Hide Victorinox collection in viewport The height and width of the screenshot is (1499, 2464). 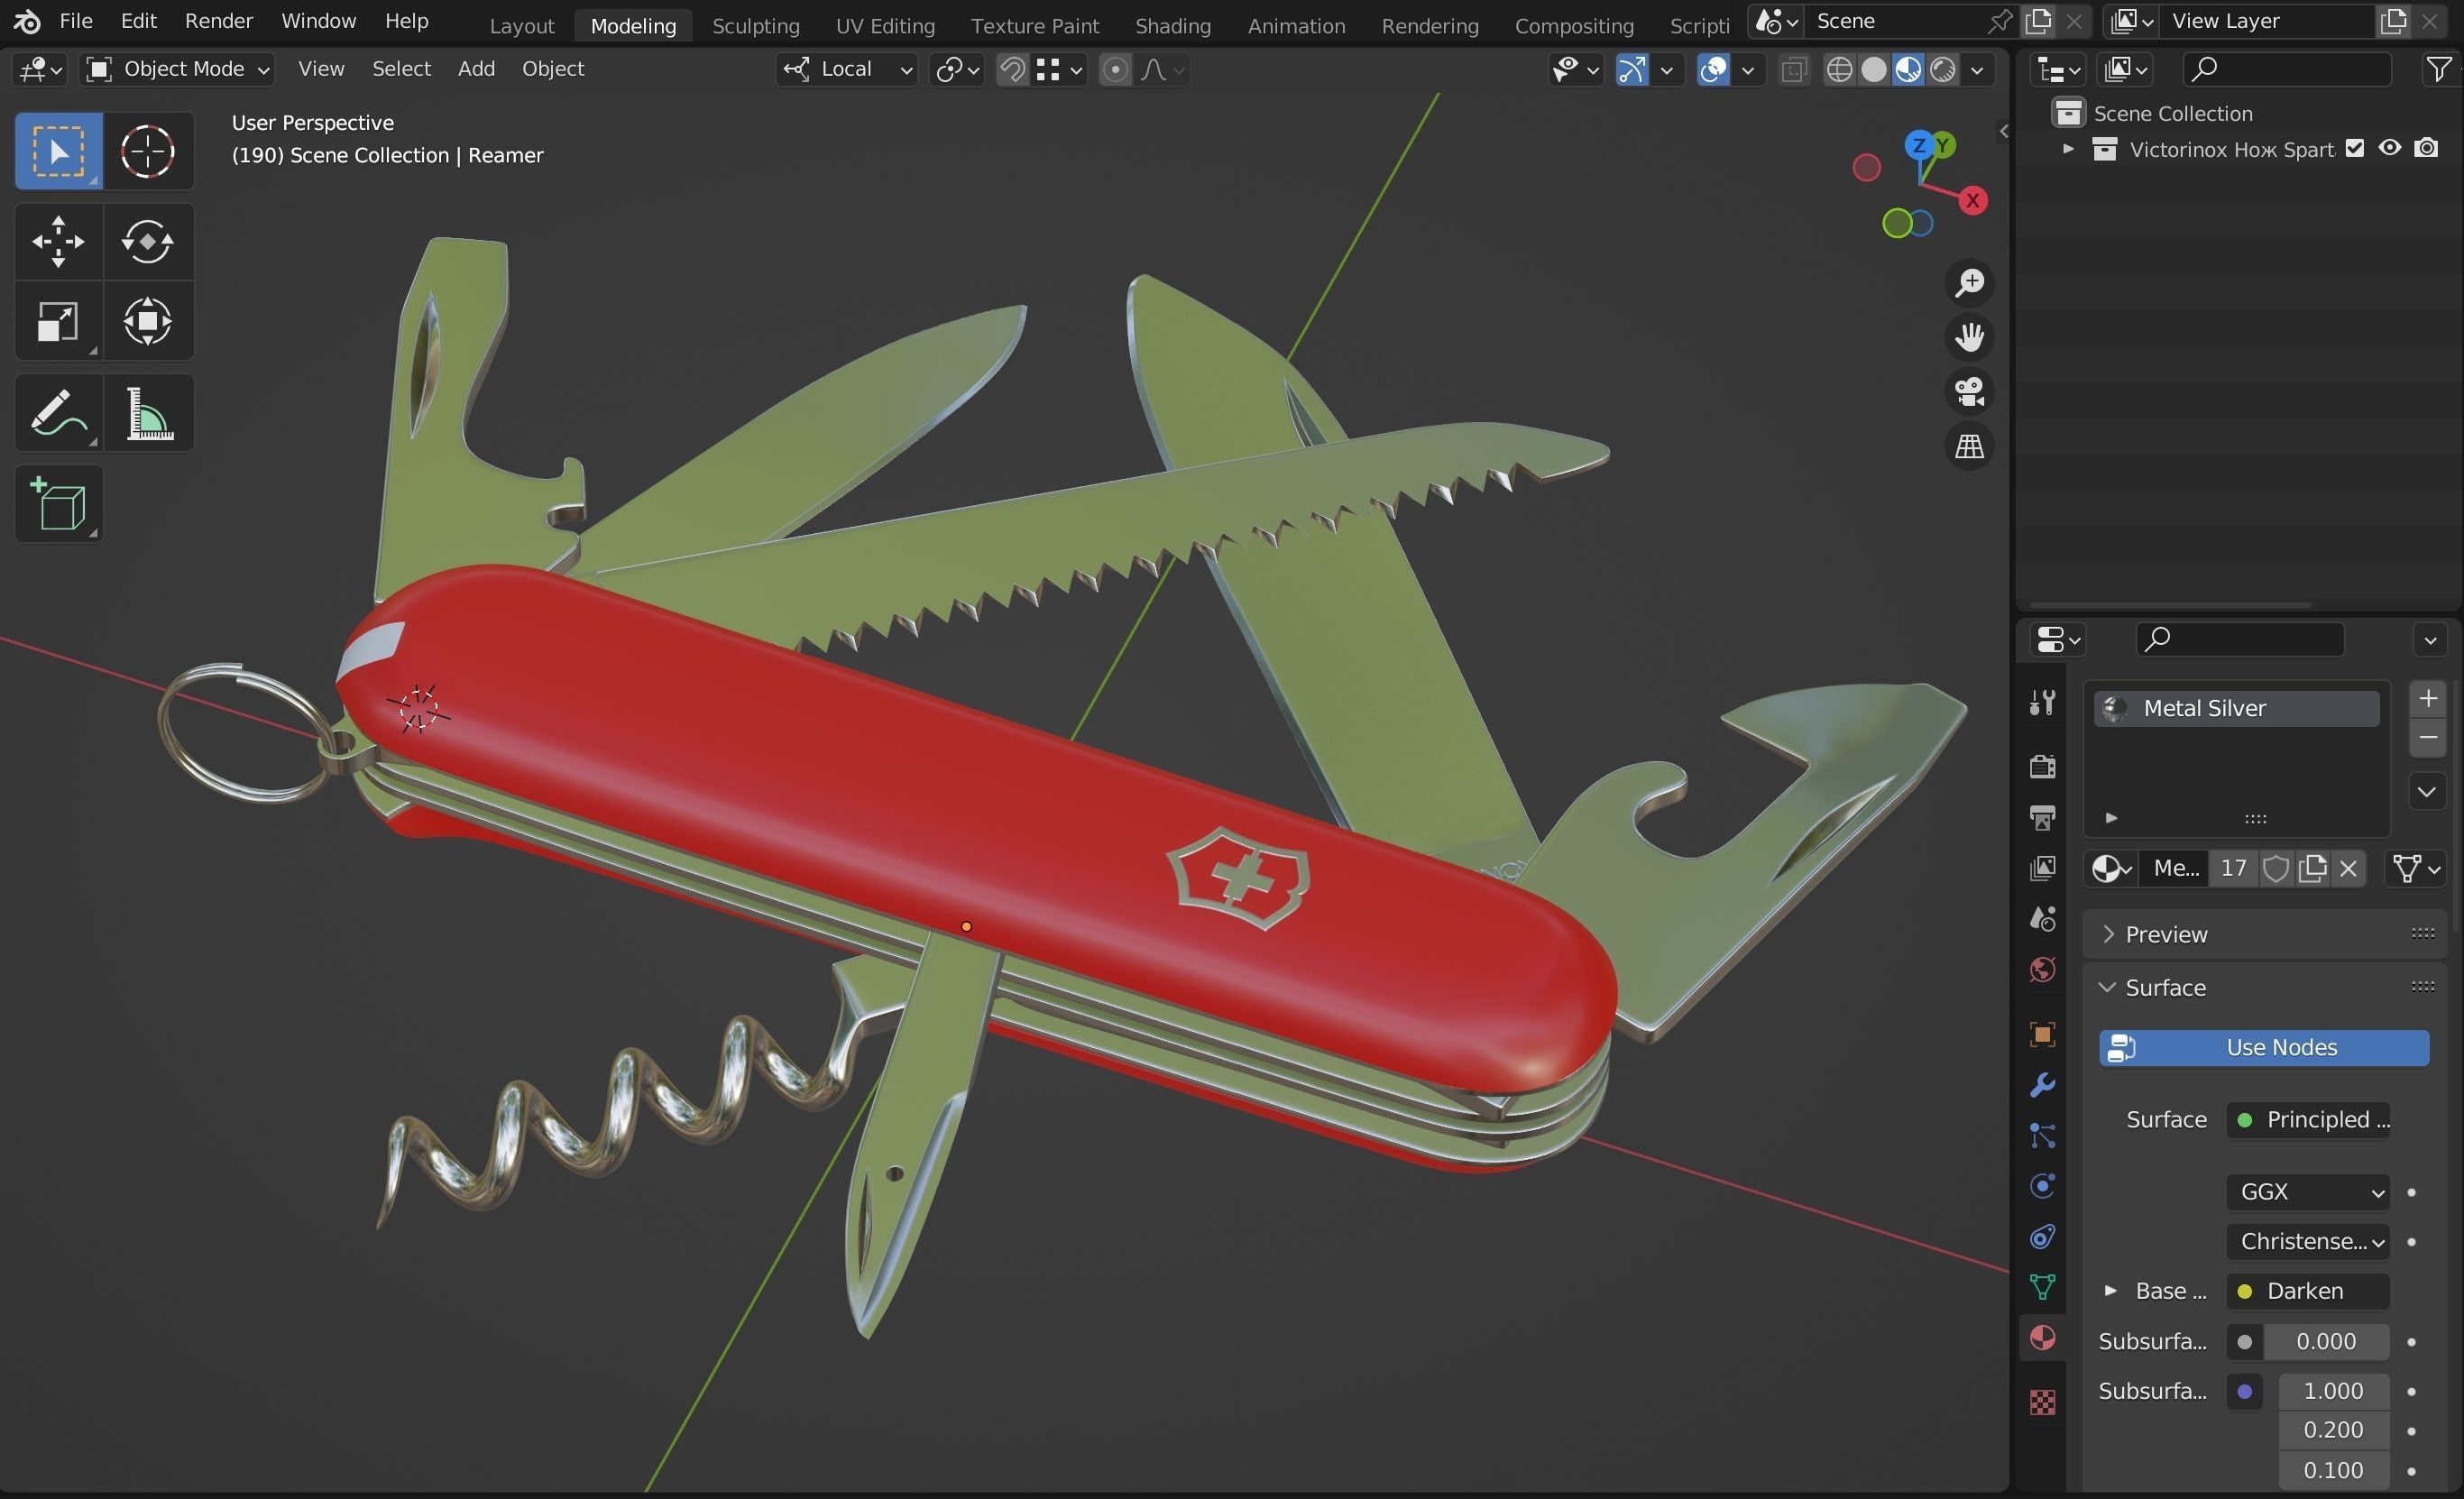(x=2390, y=148)
